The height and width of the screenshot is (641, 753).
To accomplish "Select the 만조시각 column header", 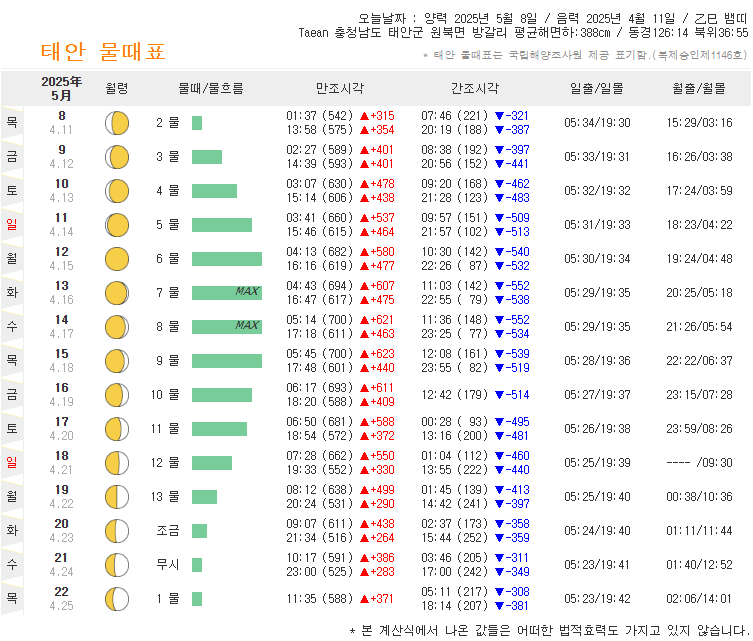I will click(340, 88).
